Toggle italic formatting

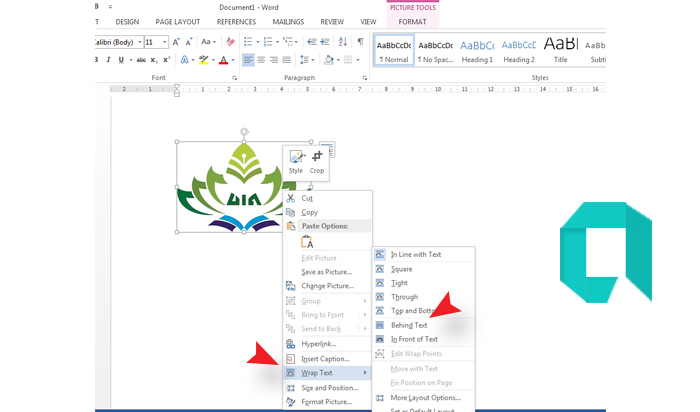108,60
